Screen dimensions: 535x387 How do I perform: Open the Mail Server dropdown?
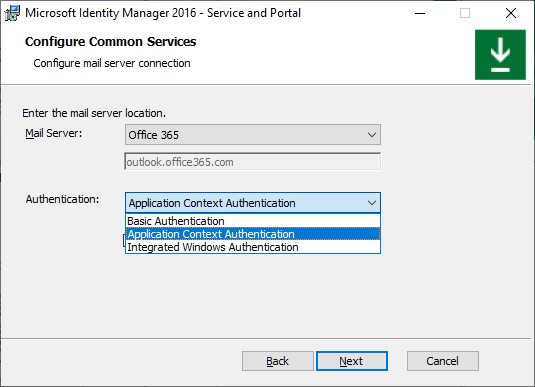click(253, 135)
